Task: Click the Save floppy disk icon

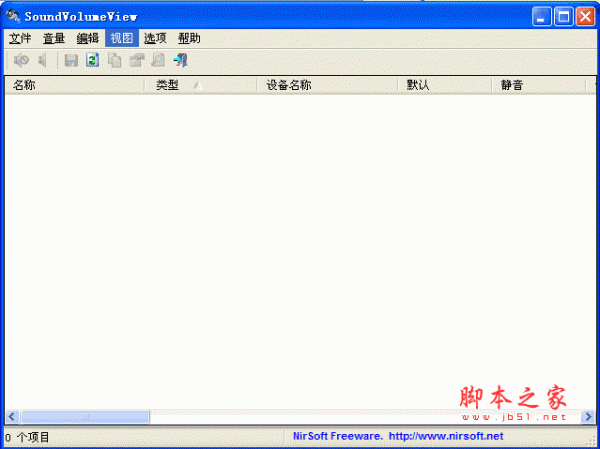Action: pyautogui.click(x=71, y=60)
